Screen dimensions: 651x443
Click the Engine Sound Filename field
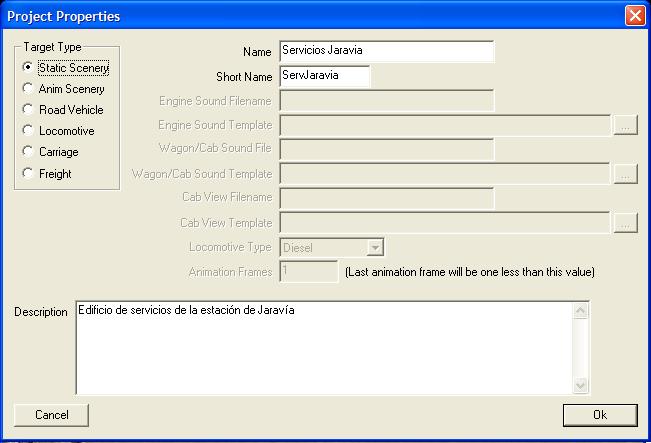(386, 100)
